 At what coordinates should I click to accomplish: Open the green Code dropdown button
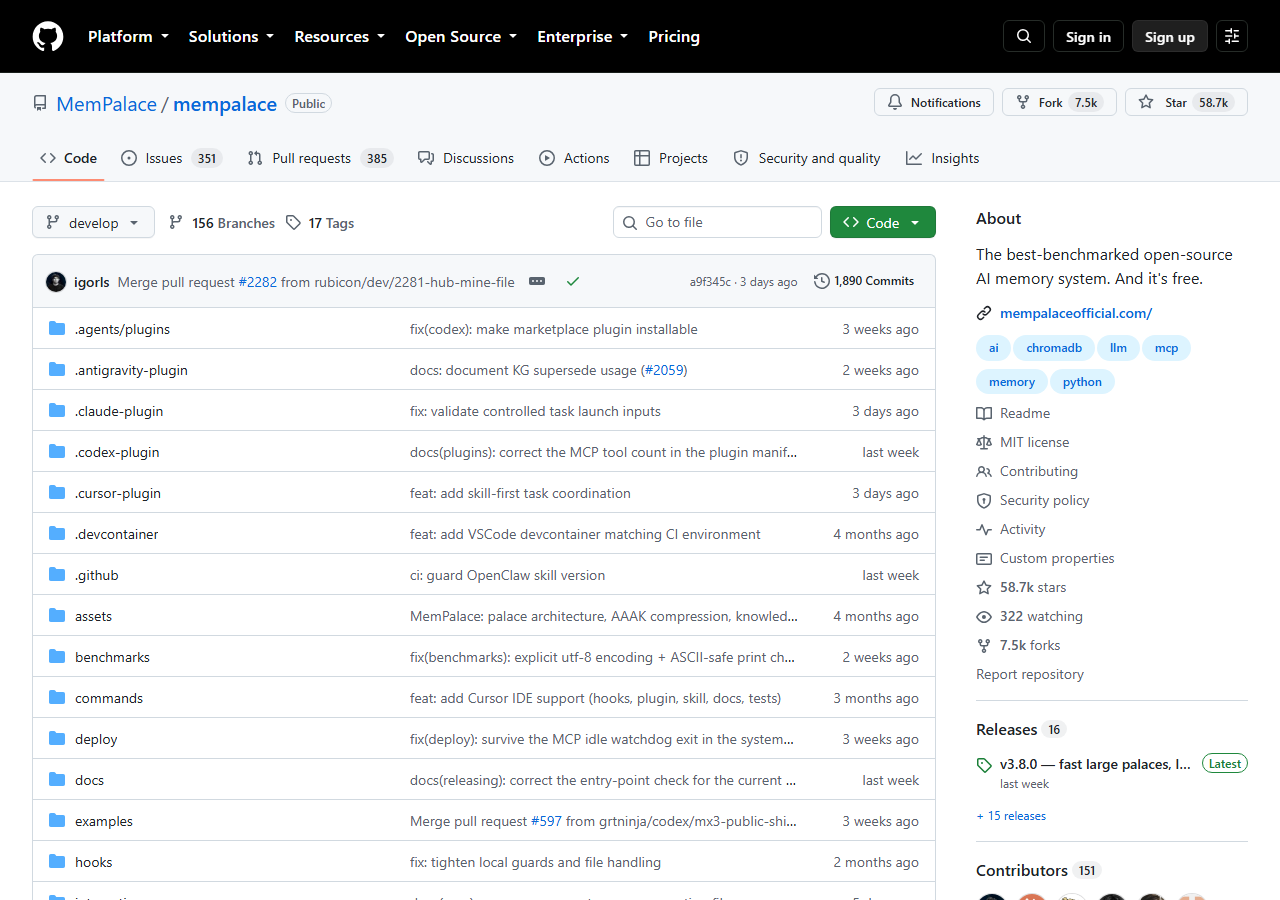tap(883, 222)
